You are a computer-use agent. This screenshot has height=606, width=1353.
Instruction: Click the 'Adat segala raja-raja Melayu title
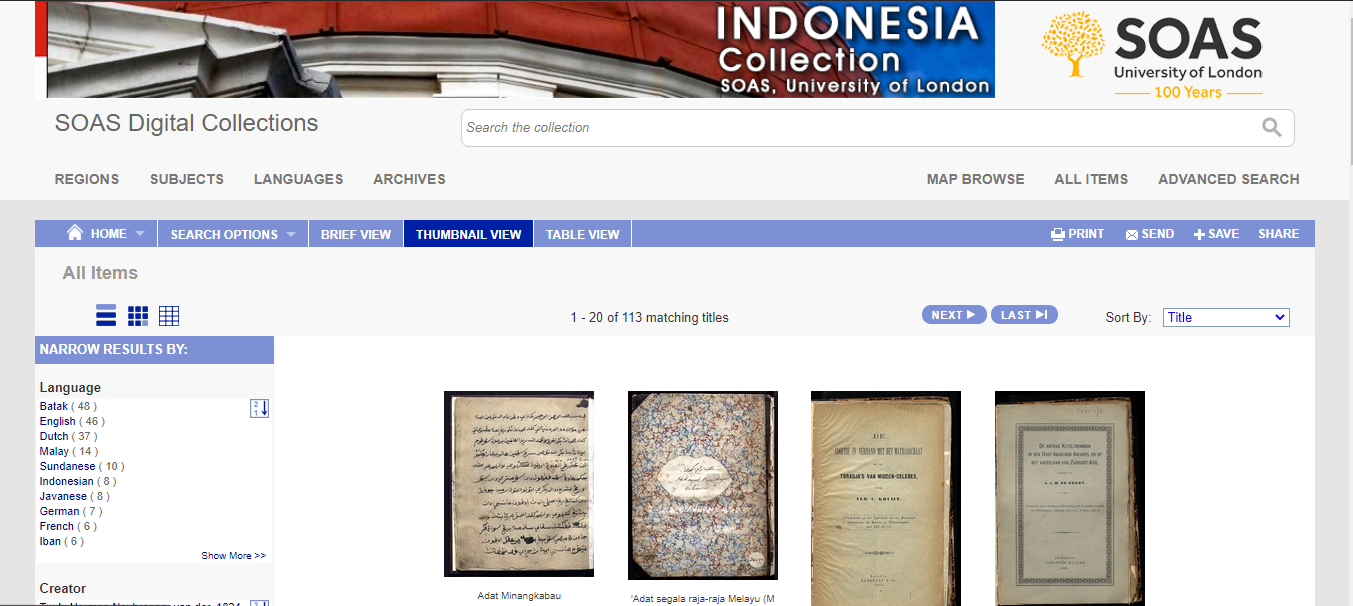[x=703, y=599]
